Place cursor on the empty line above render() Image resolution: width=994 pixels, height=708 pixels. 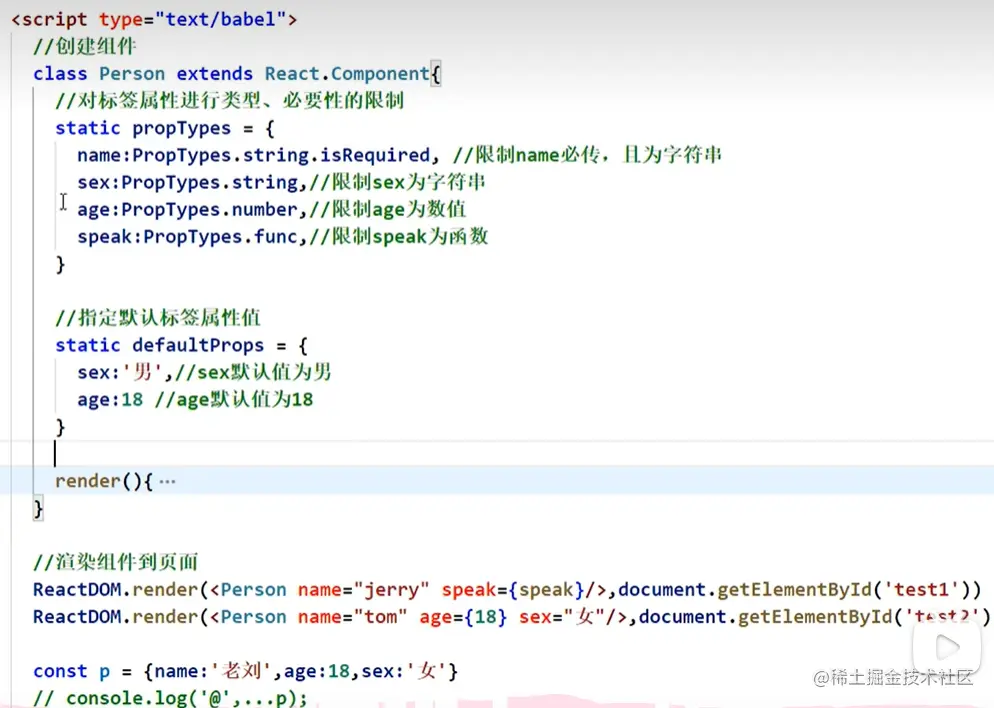pyautogui.click(x=497, y=454)
